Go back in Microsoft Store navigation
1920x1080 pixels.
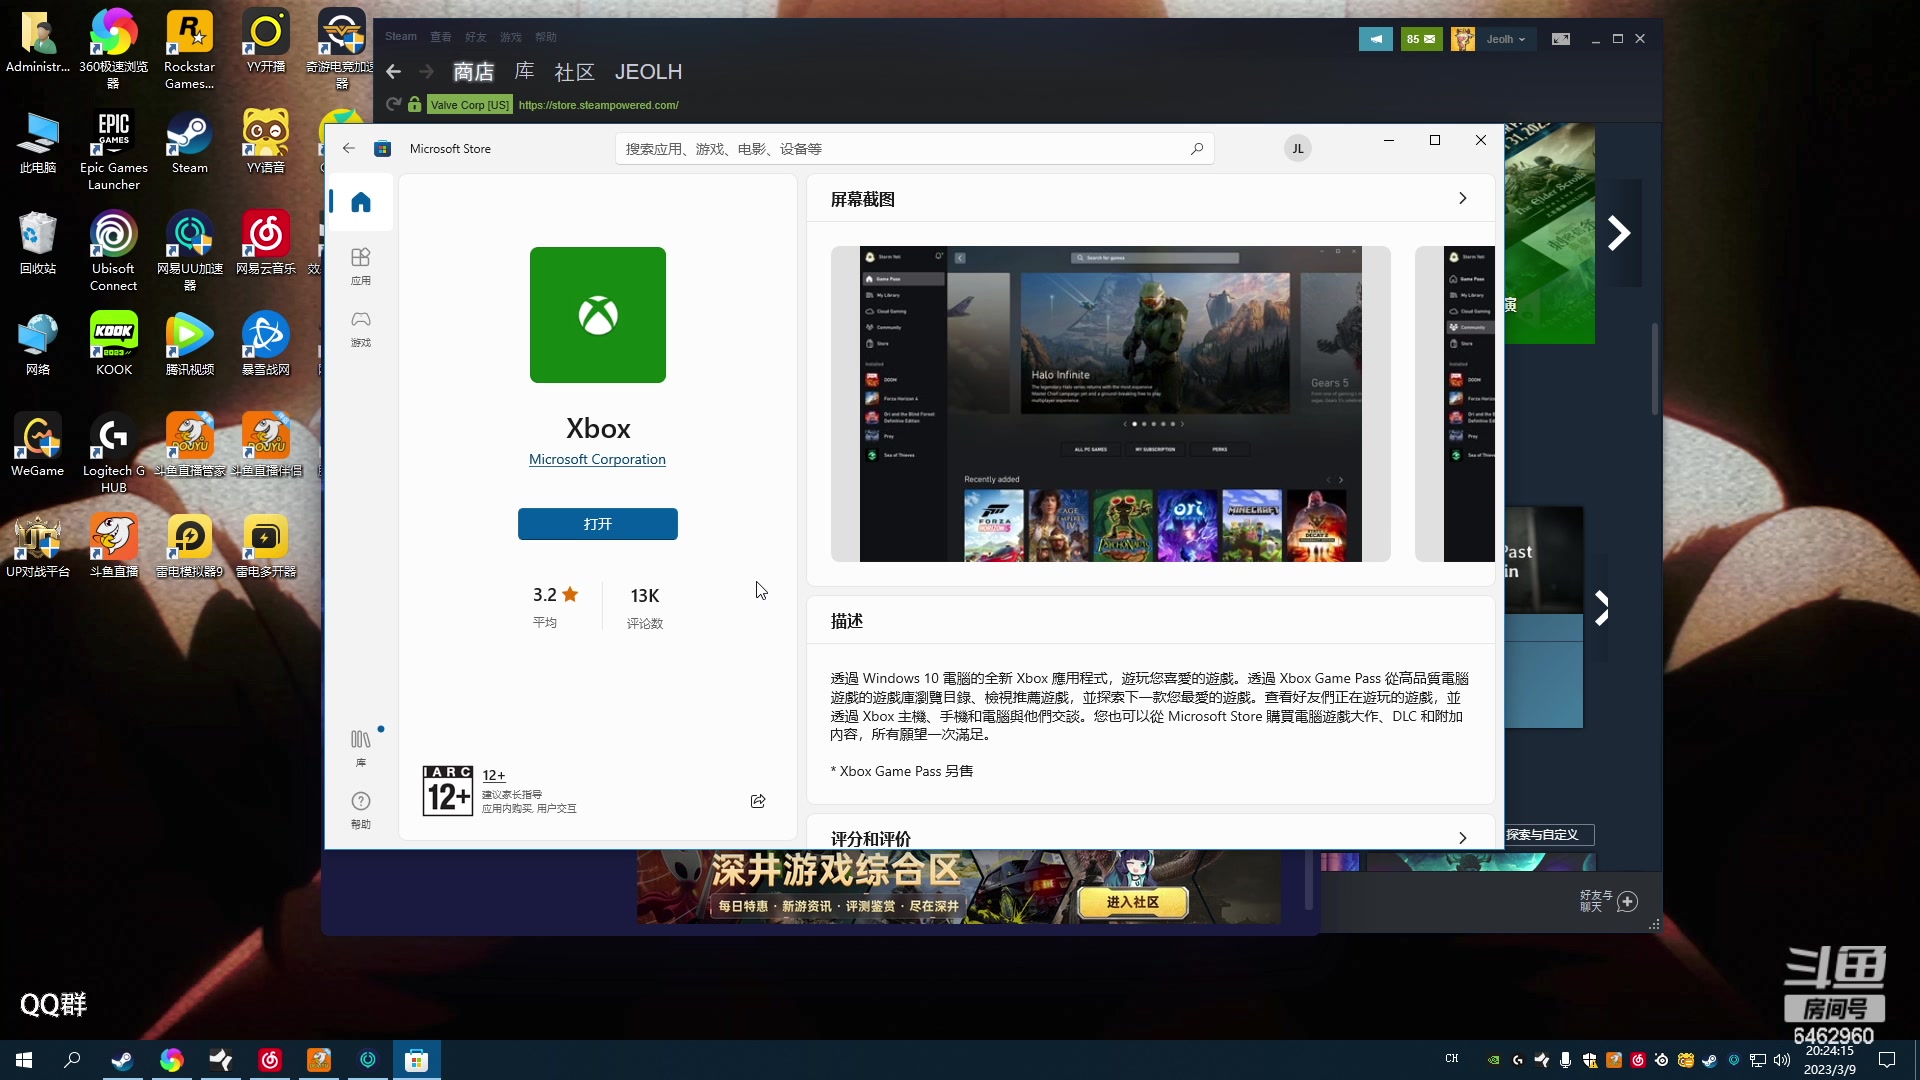348,148
